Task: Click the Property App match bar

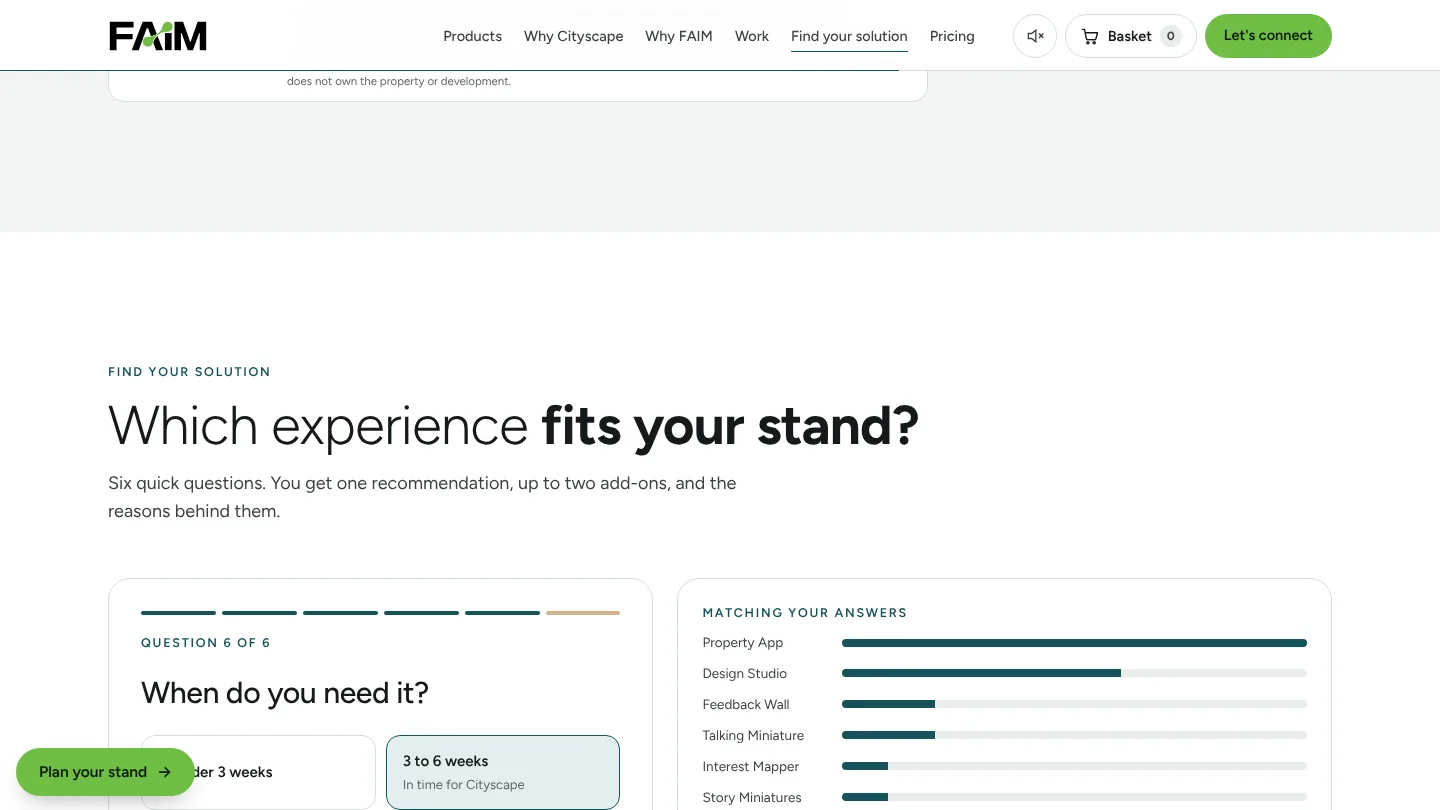Action: (x=1074, y=643)
